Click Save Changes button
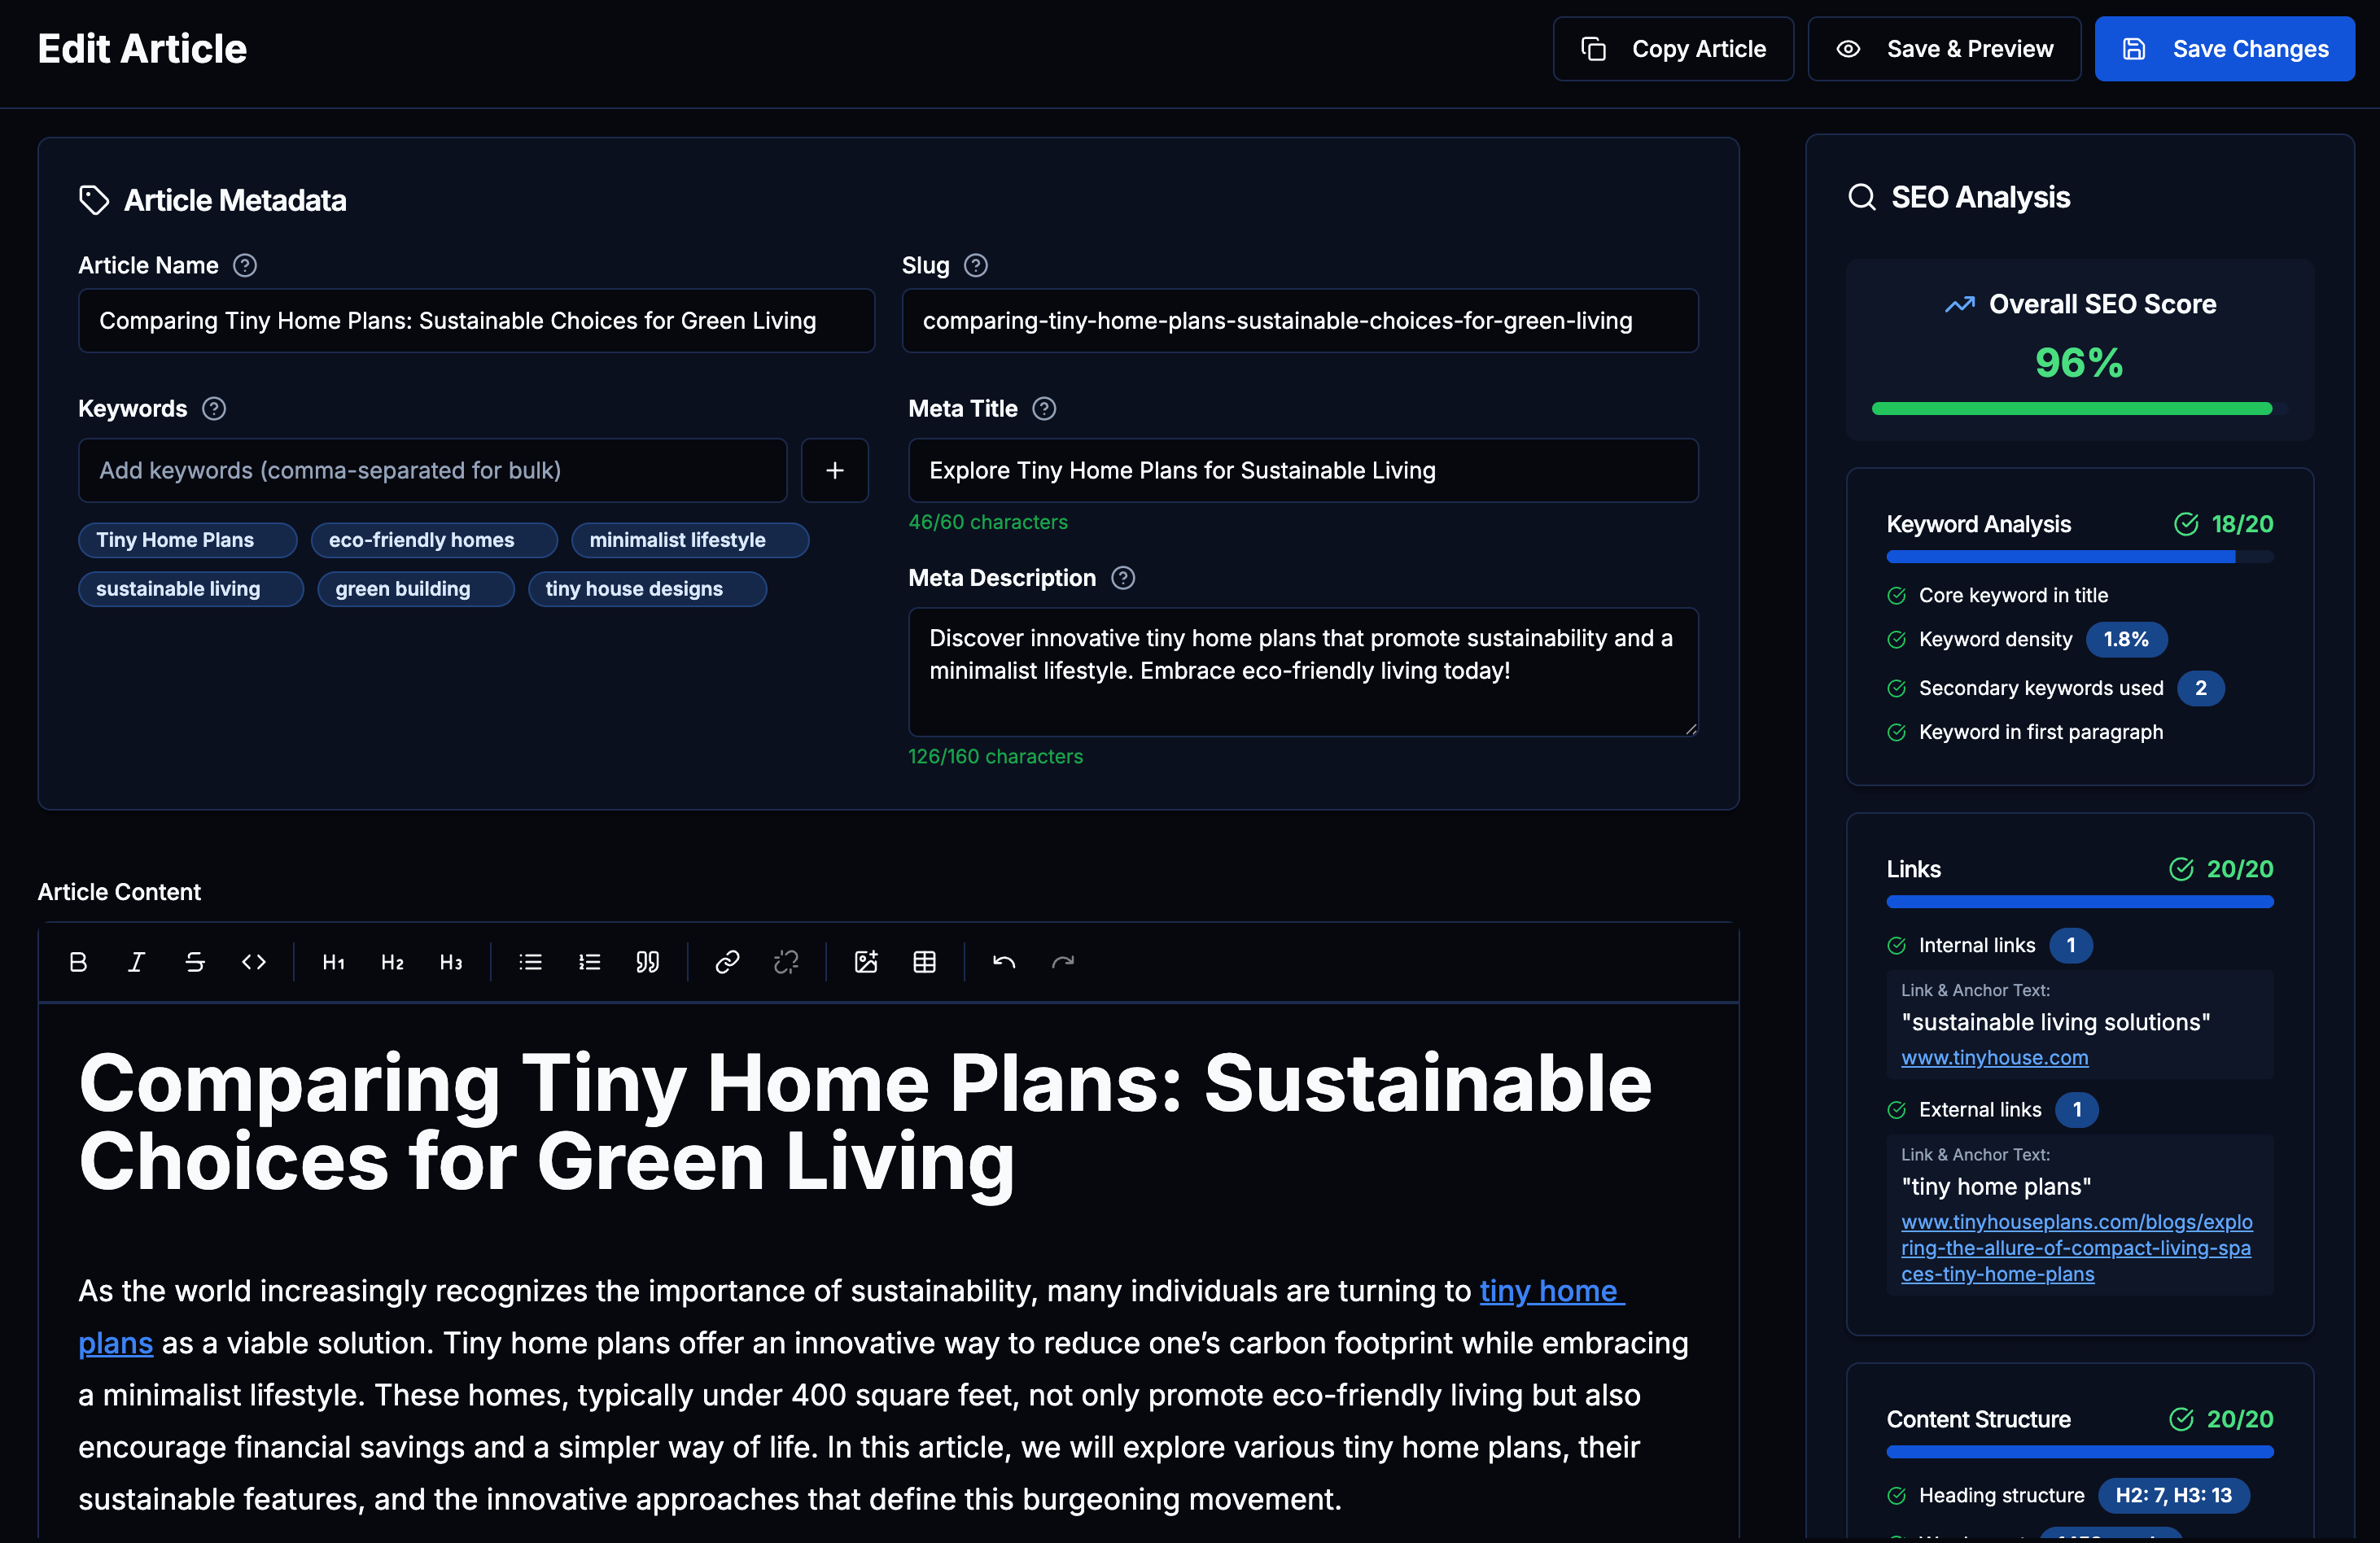The height and width of the screenshot is (1543, 2380). [x=2225, y=49]
